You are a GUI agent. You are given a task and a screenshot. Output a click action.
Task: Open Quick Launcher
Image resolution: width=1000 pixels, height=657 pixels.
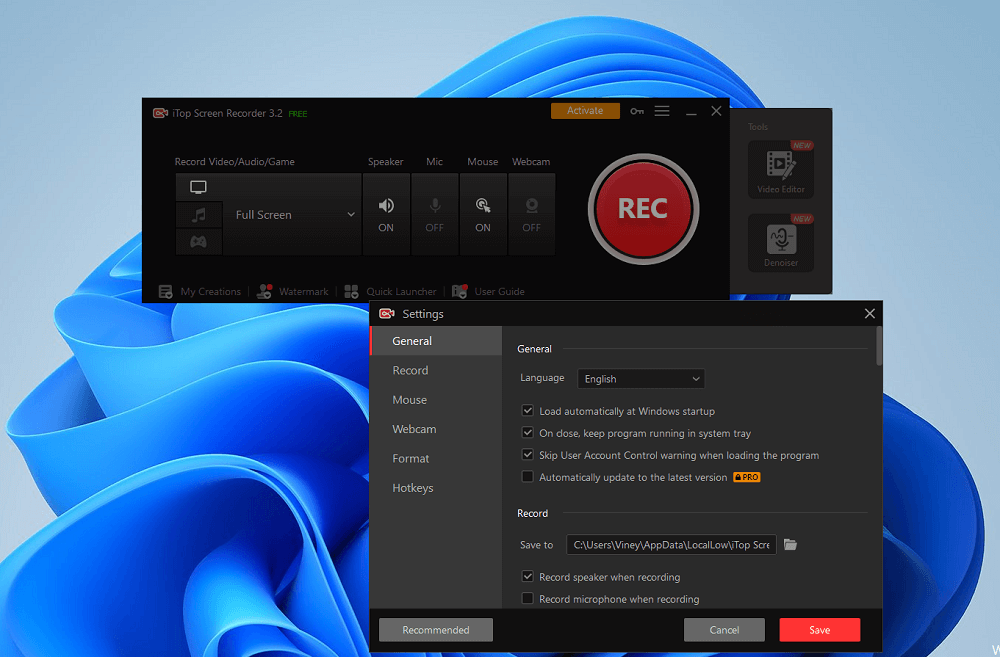coord(390,292)
